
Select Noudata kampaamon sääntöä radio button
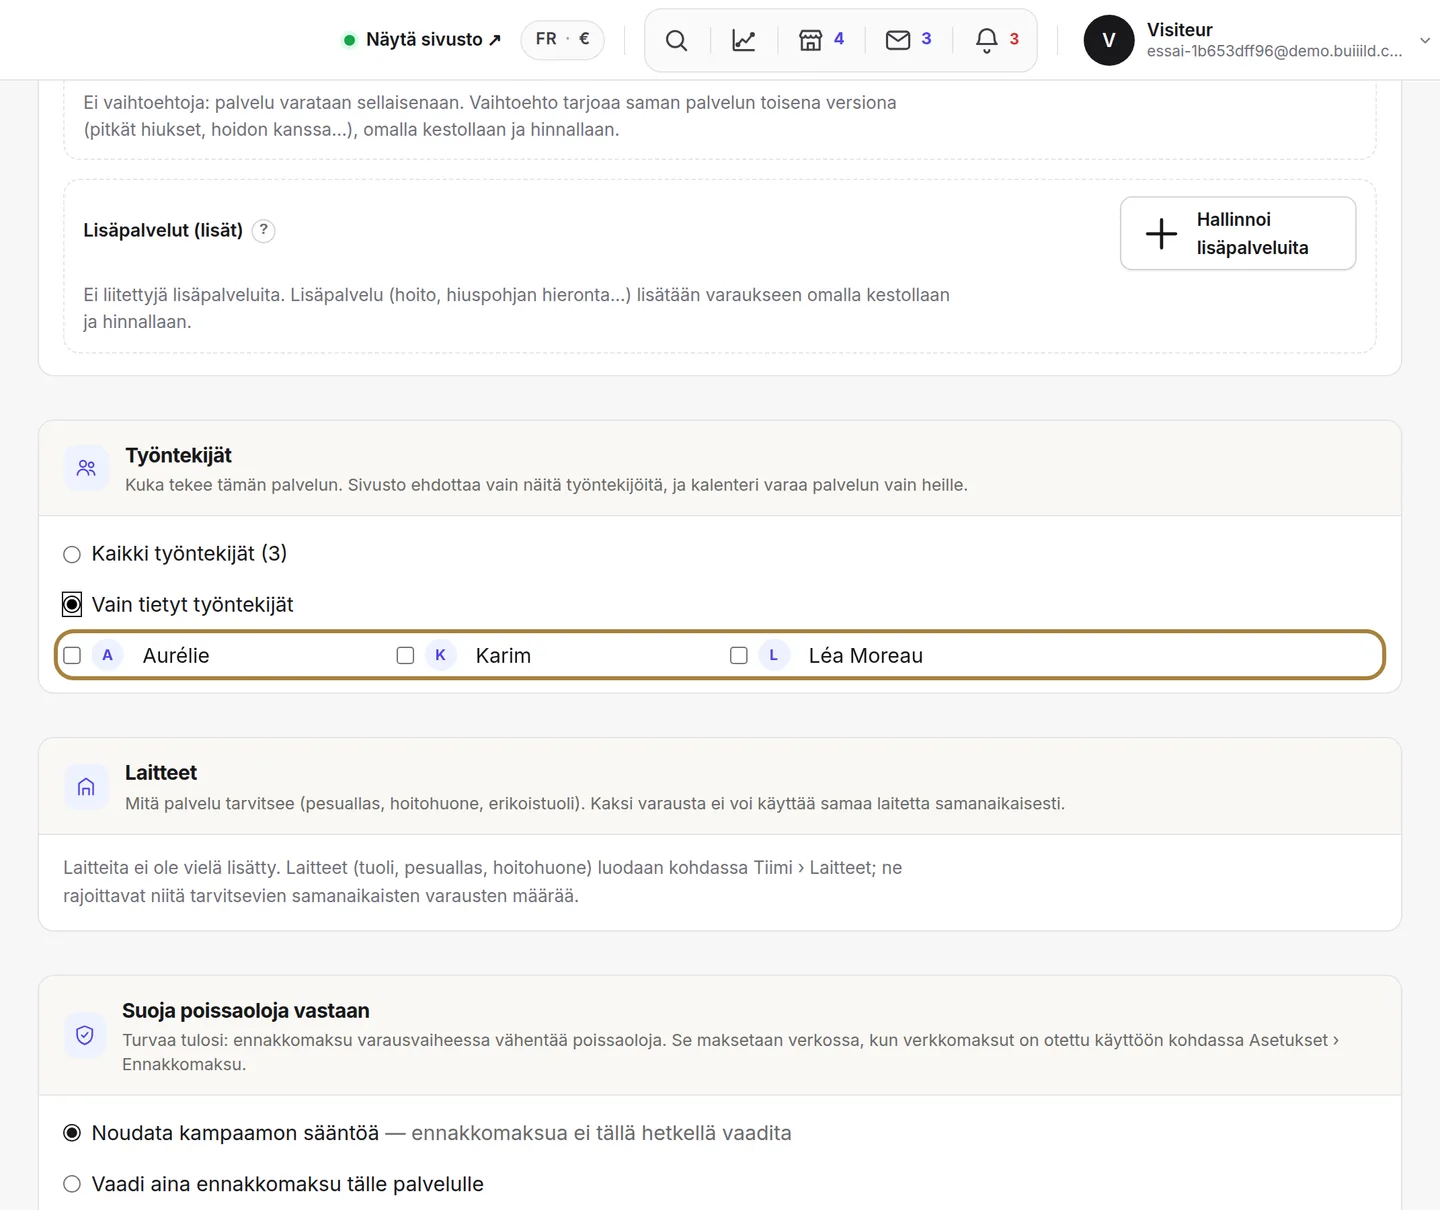[72, 1133]
